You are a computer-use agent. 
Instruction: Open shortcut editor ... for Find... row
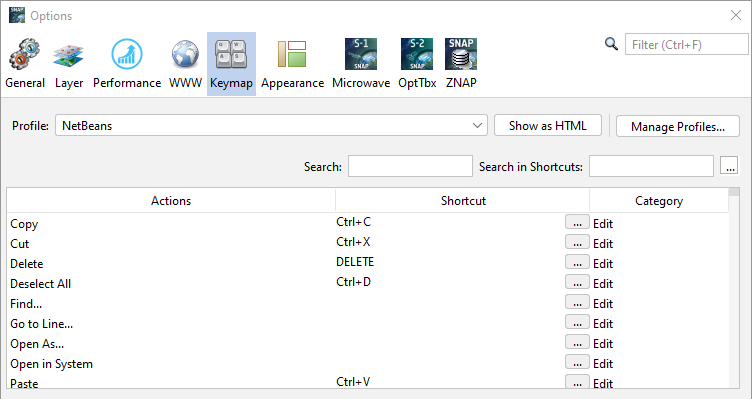(577, 303)
